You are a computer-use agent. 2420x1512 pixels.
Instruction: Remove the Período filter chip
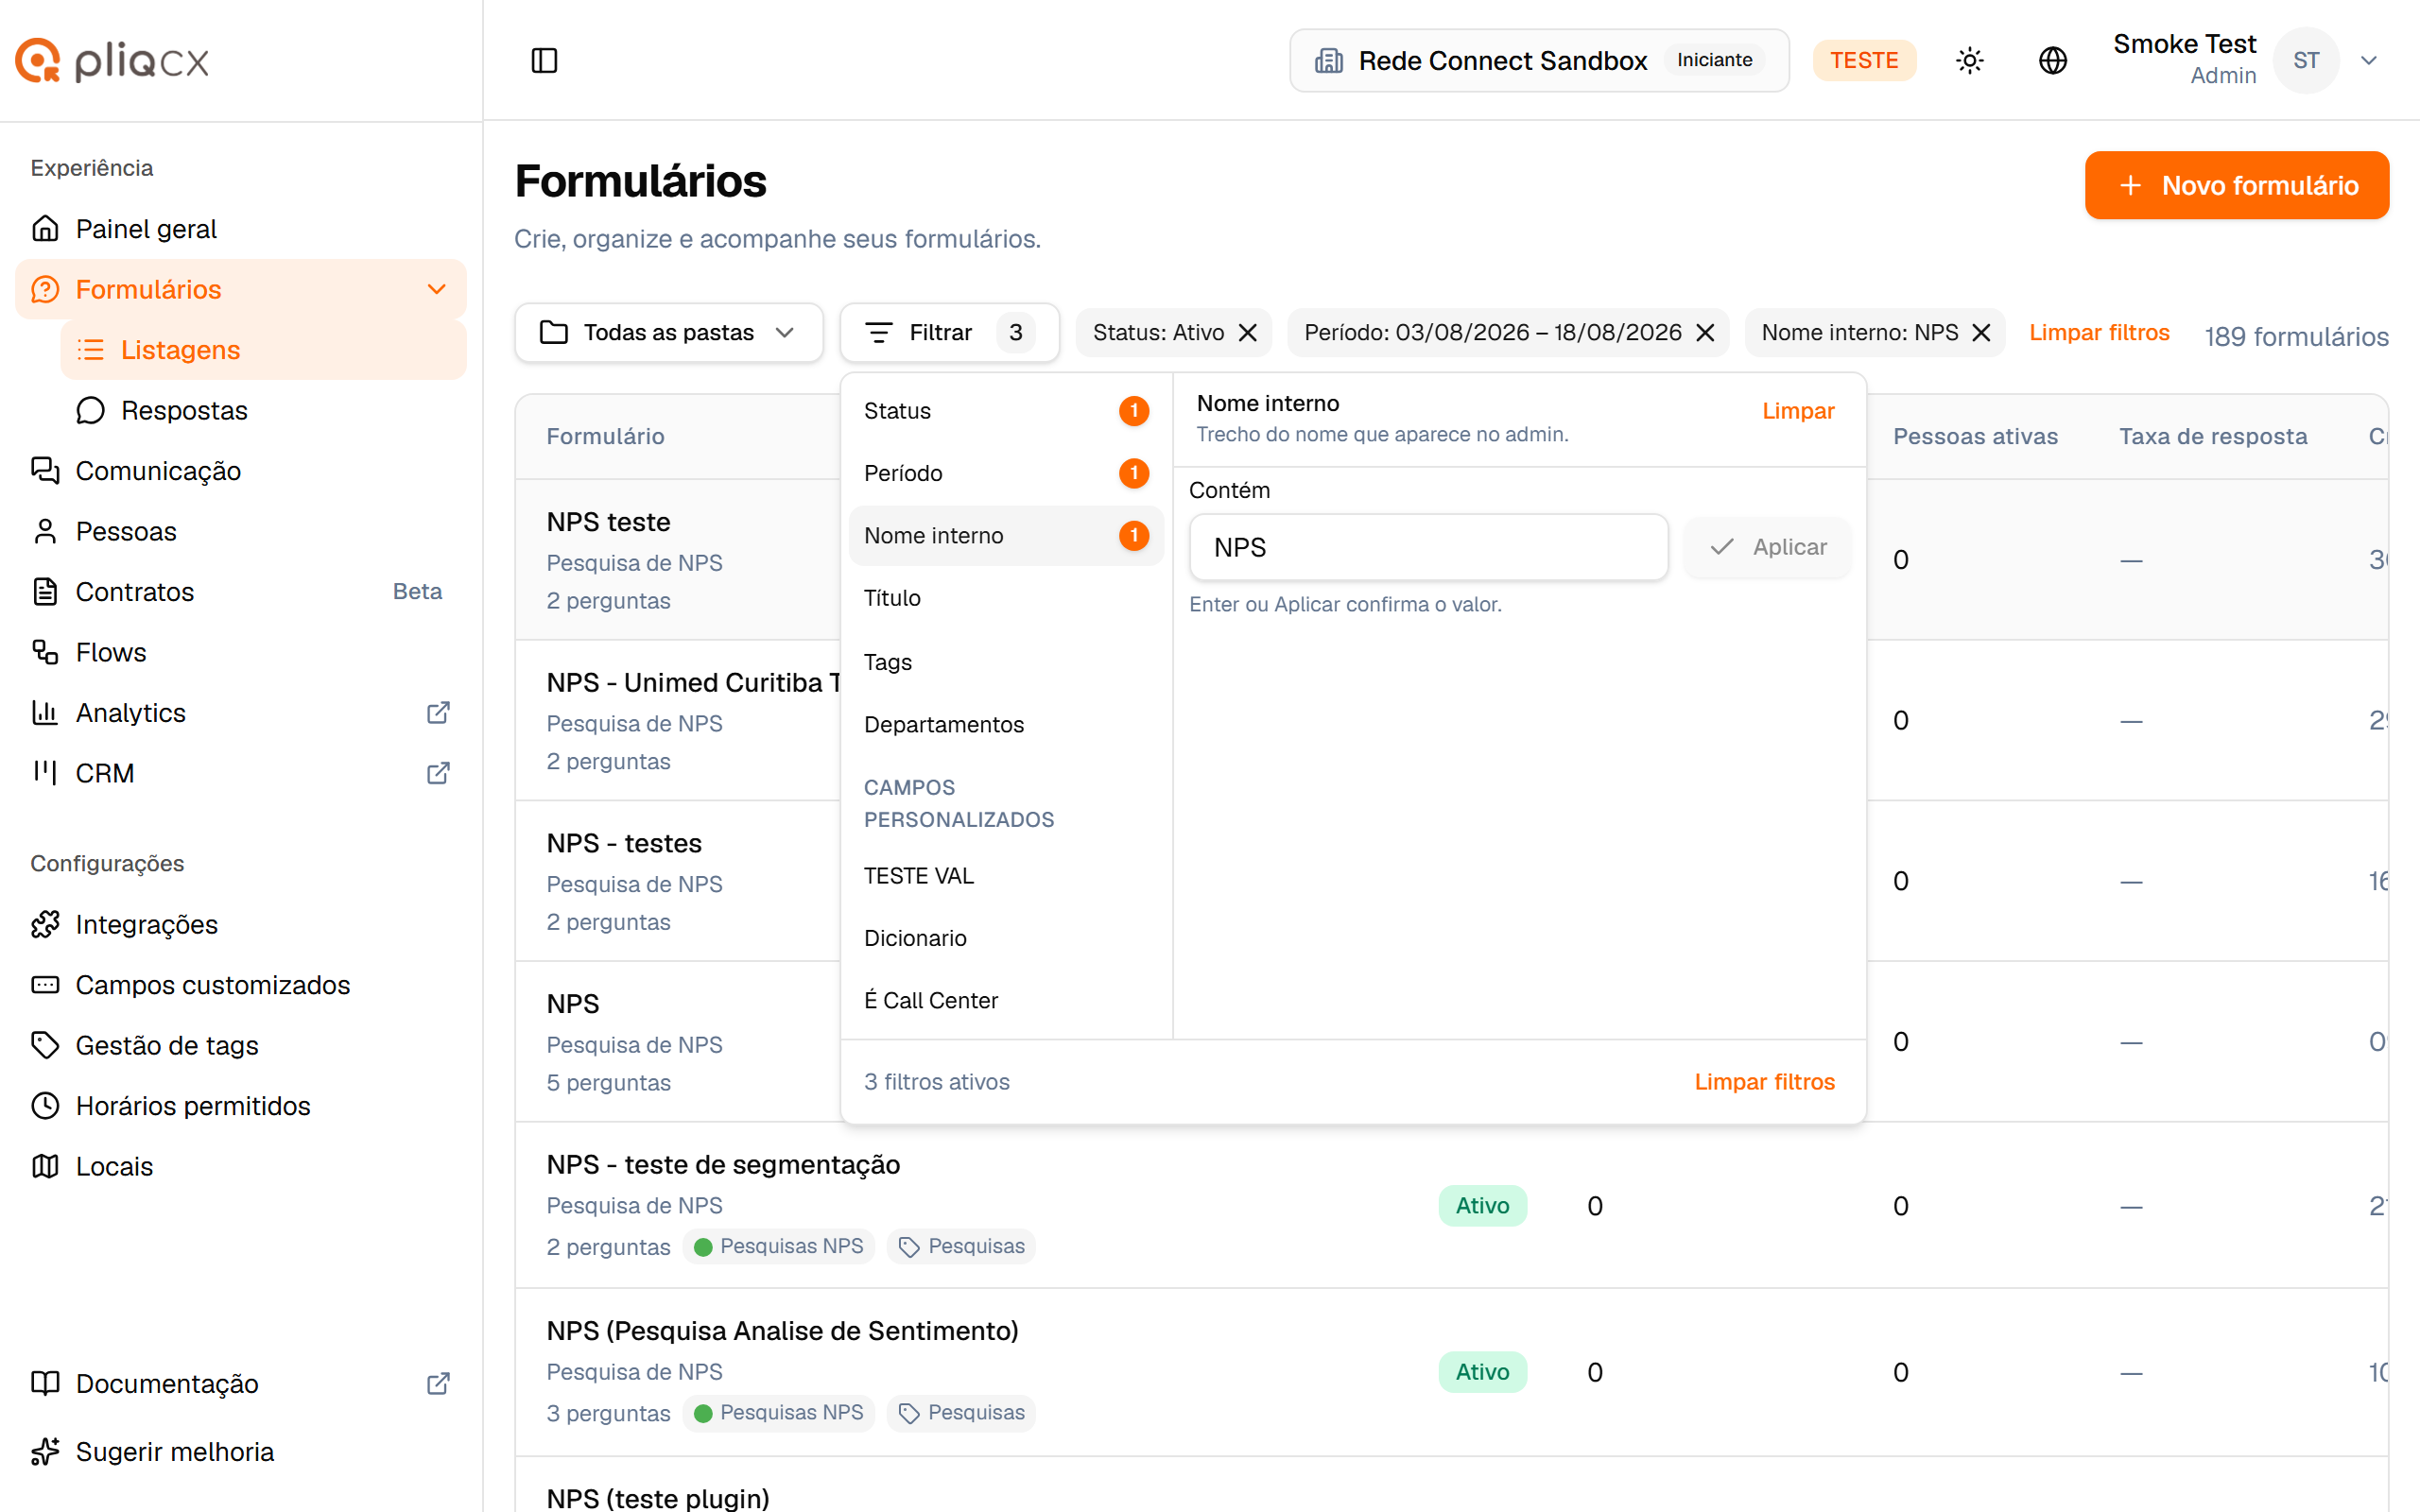click(1706, 332)
